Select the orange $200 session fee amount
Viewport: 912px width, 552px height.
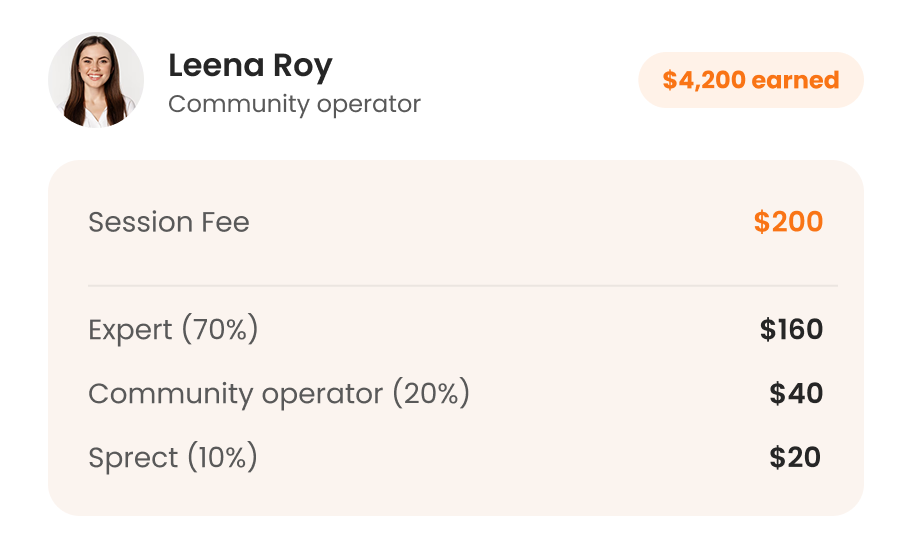tap(788, 222)
